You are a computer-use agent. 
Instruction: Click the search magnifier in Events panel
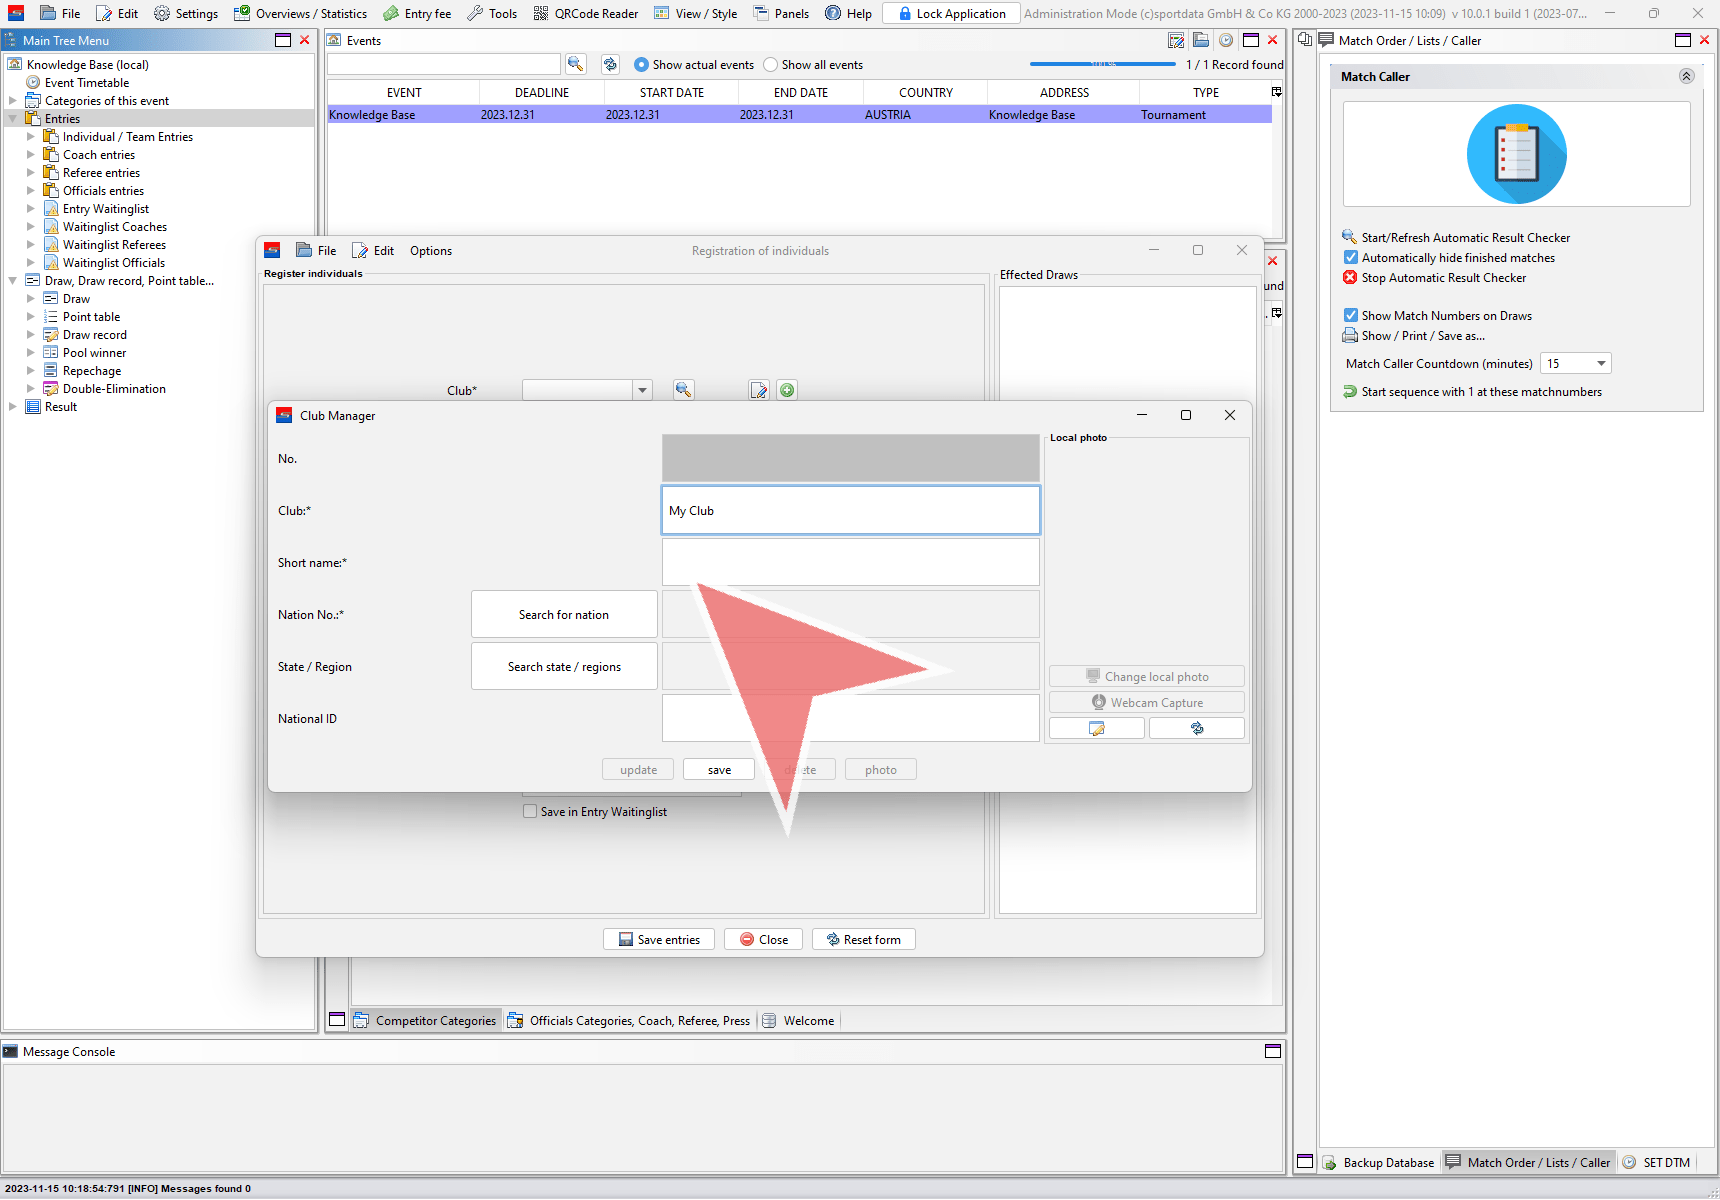tap(576, 64)
